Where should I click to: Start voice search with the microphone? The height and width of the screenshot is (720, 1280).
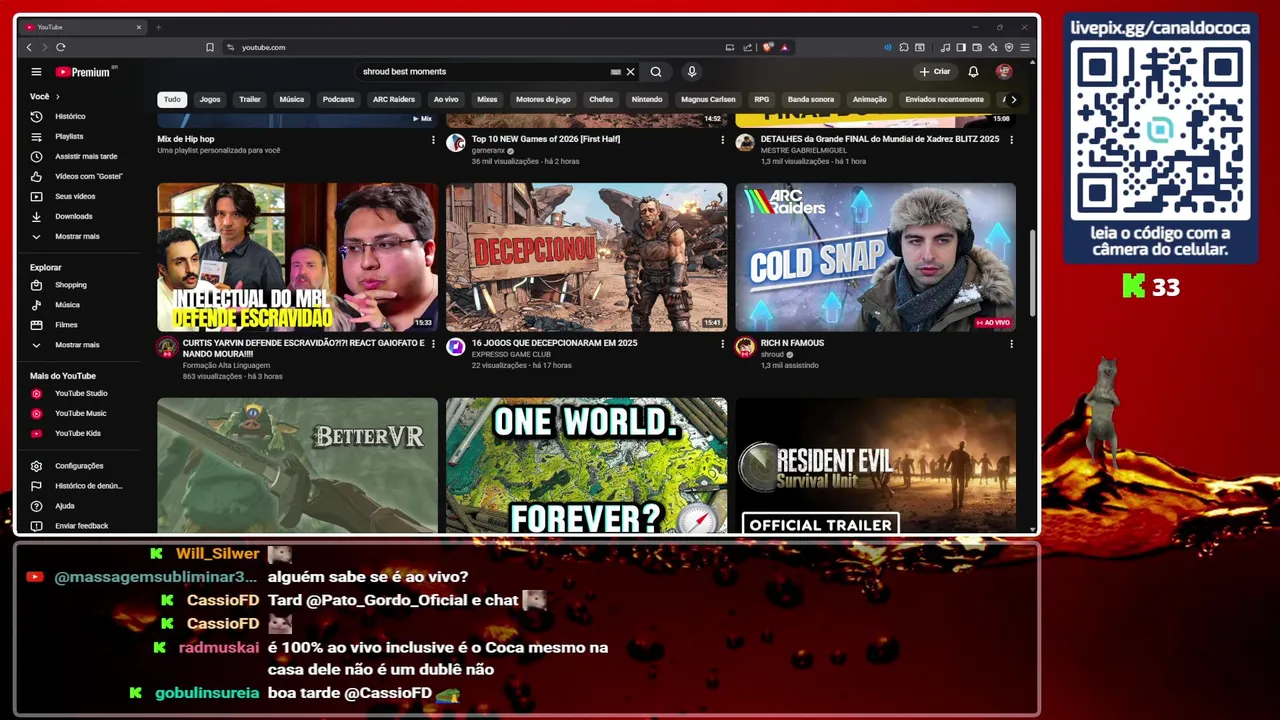pos(691,72)
